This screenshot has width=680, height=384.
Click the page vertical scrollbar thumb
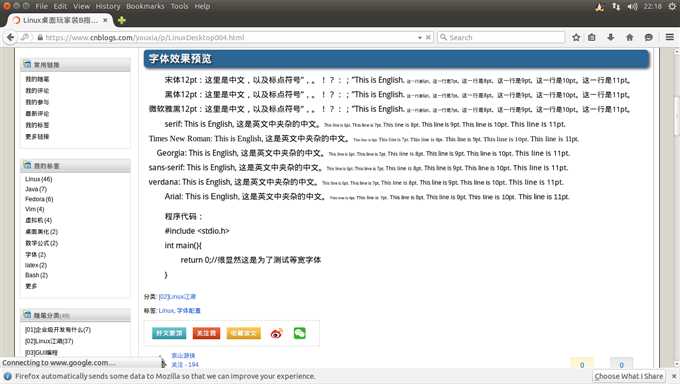coord(676,116)
